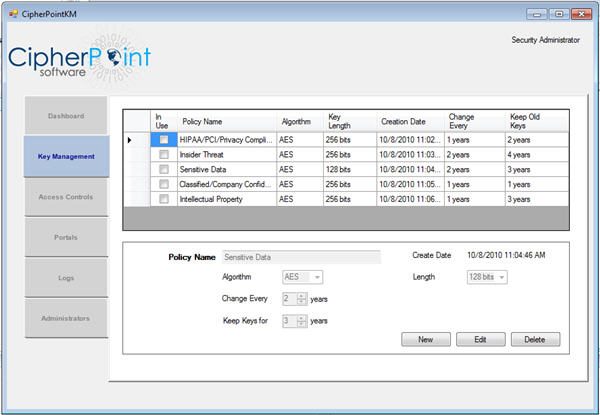This screenshot has height=415, width=600.
Task: Toggle In Use checkbox for HIPAA/PCI/Privacy policy
Action: coord(164,140)
